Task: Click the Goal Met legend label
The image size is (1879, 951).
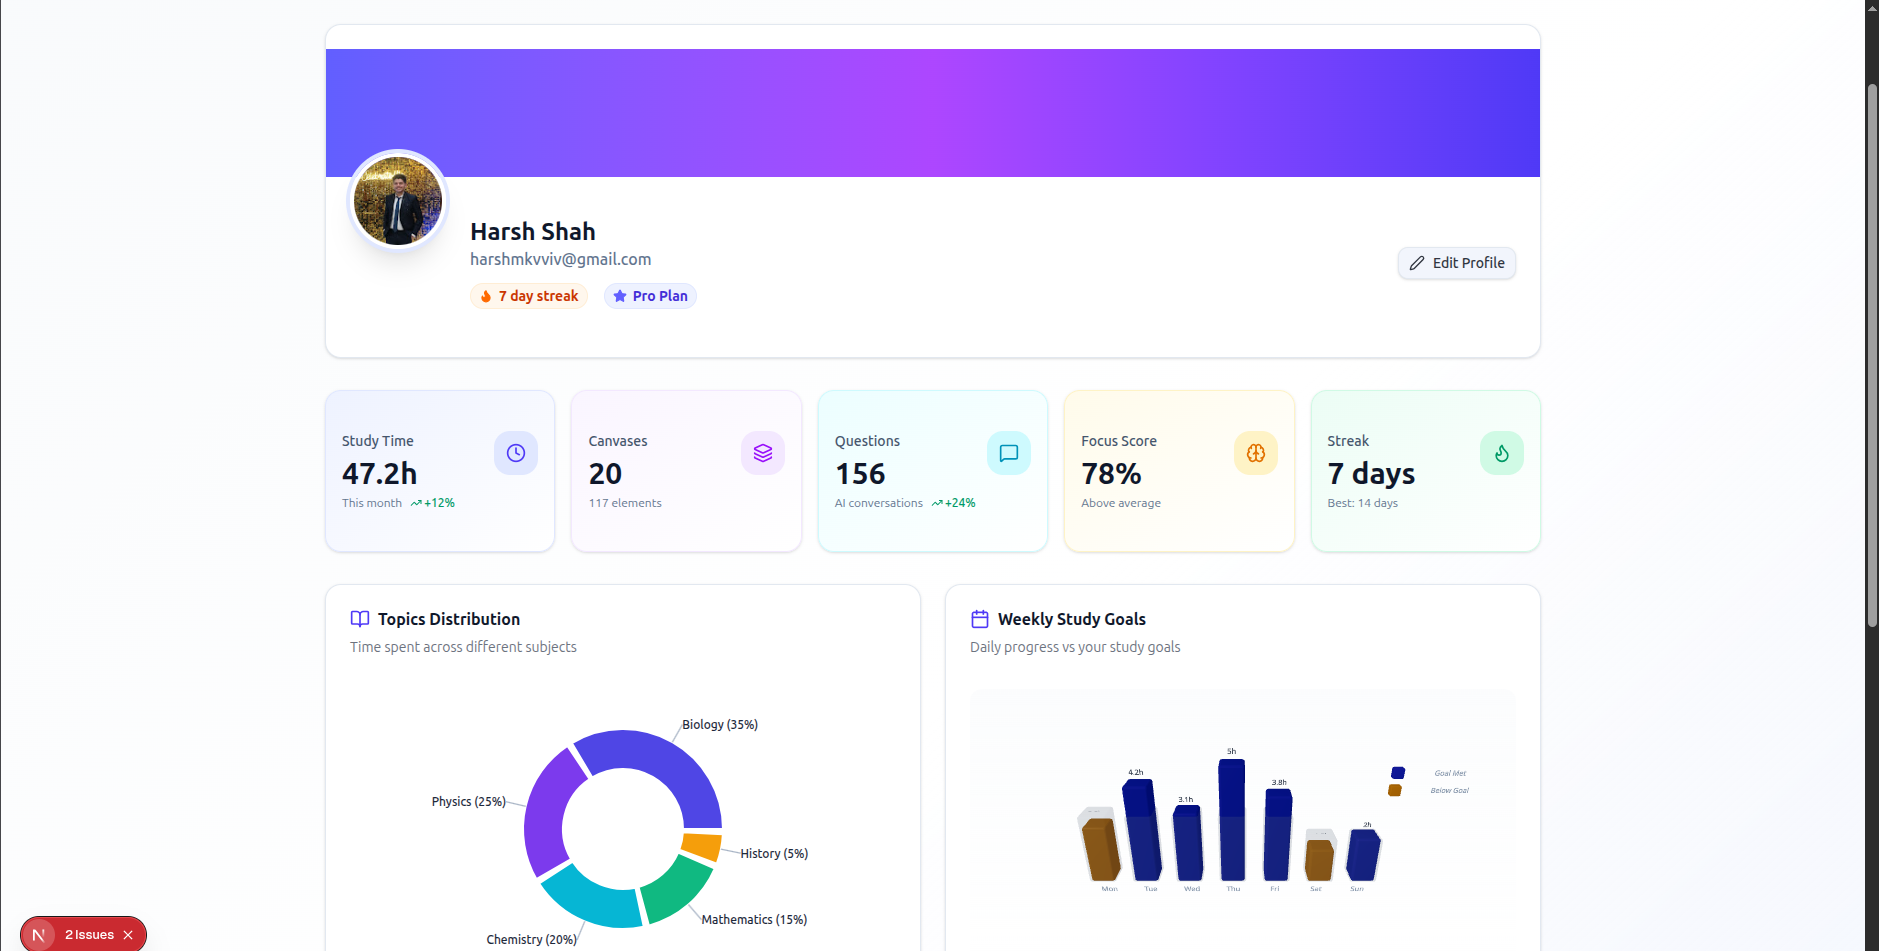Action: tap(1450, 773)
